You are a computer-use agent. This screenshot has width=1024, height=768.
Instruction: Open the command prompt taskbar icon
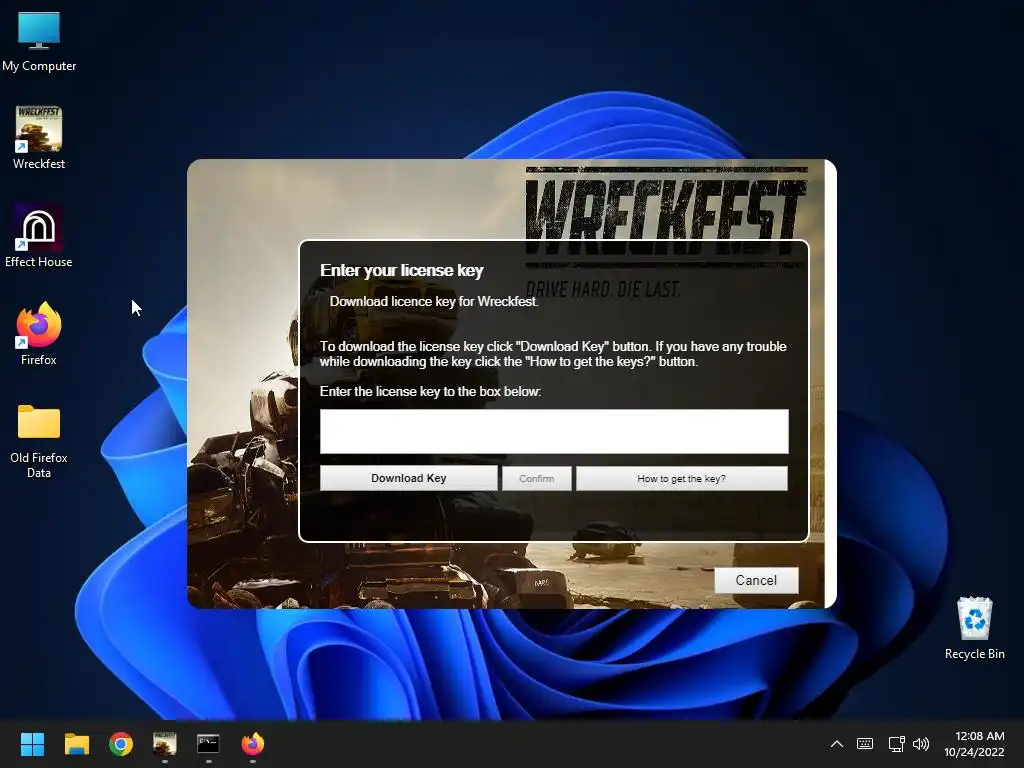[x=208, y=744]
